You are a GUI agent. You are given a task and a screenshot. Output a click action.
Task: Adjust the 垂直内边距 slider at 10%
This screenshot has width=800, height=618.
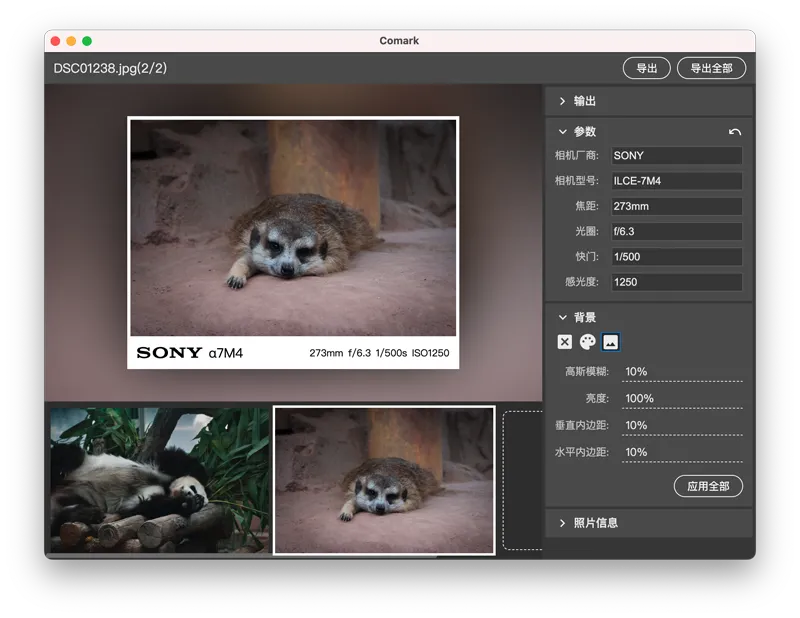coord(682,426)
